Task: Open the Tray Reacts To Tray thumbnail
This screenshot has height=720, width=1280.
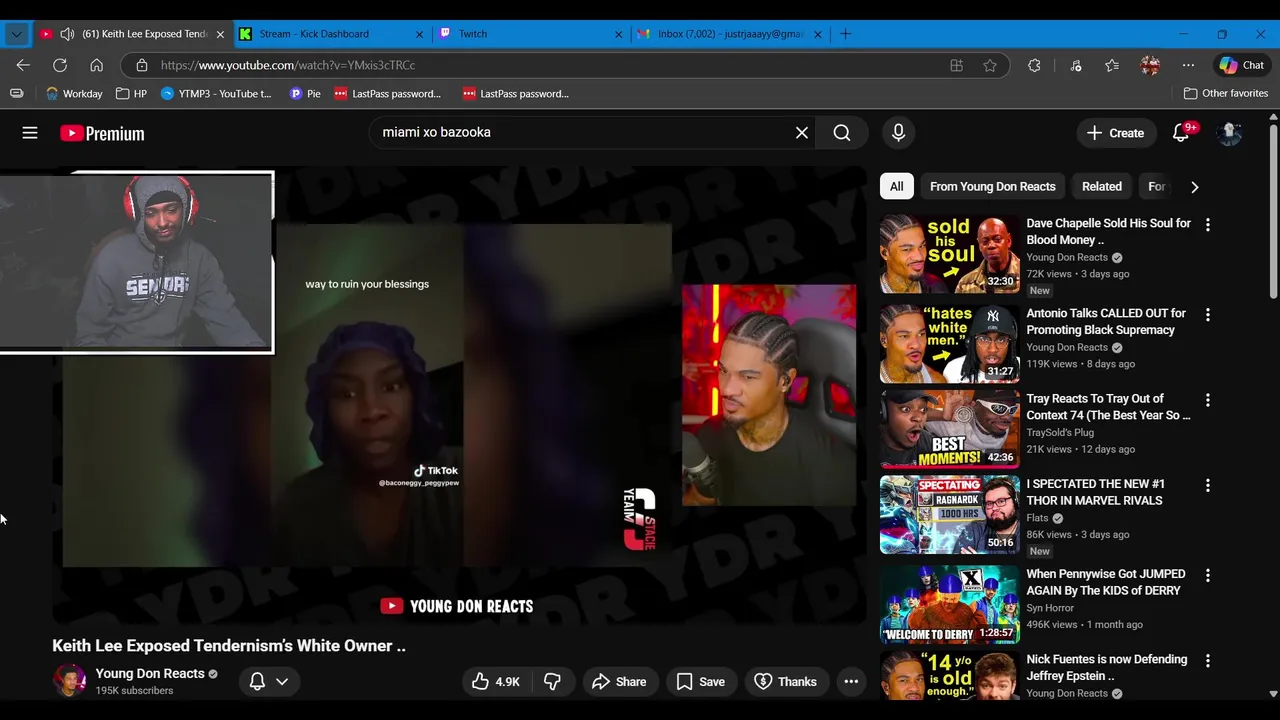Action: 949,429
